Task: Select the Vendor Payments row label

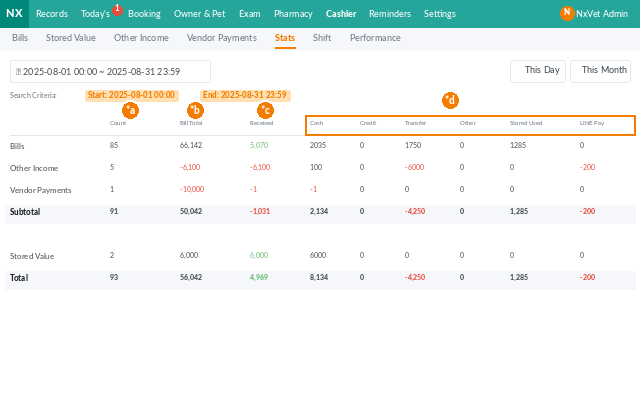Action: click(40, 190)
